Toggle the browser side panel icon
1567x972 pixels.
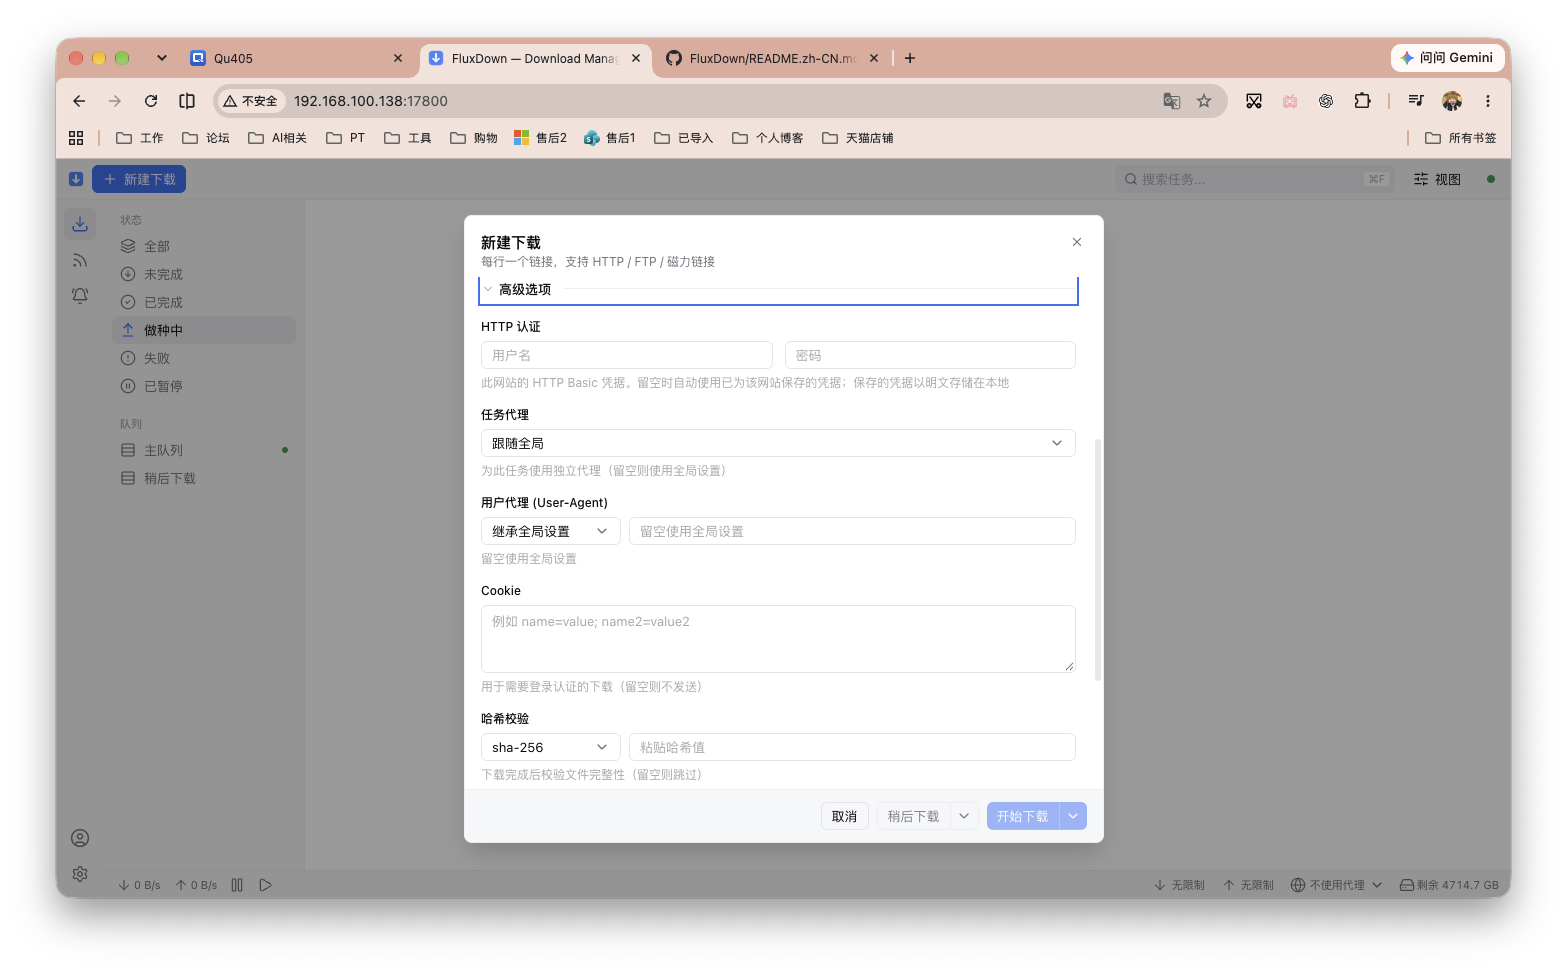[187, 101]
